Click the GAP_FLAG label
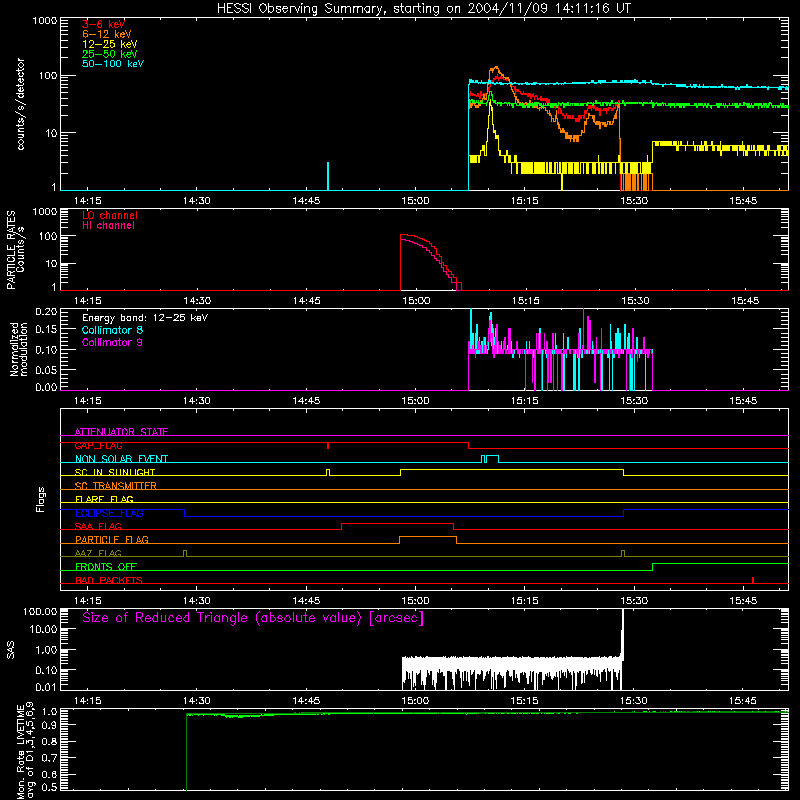Image resolution: width=800 pixels, height=800 pixels. (98, 445)
